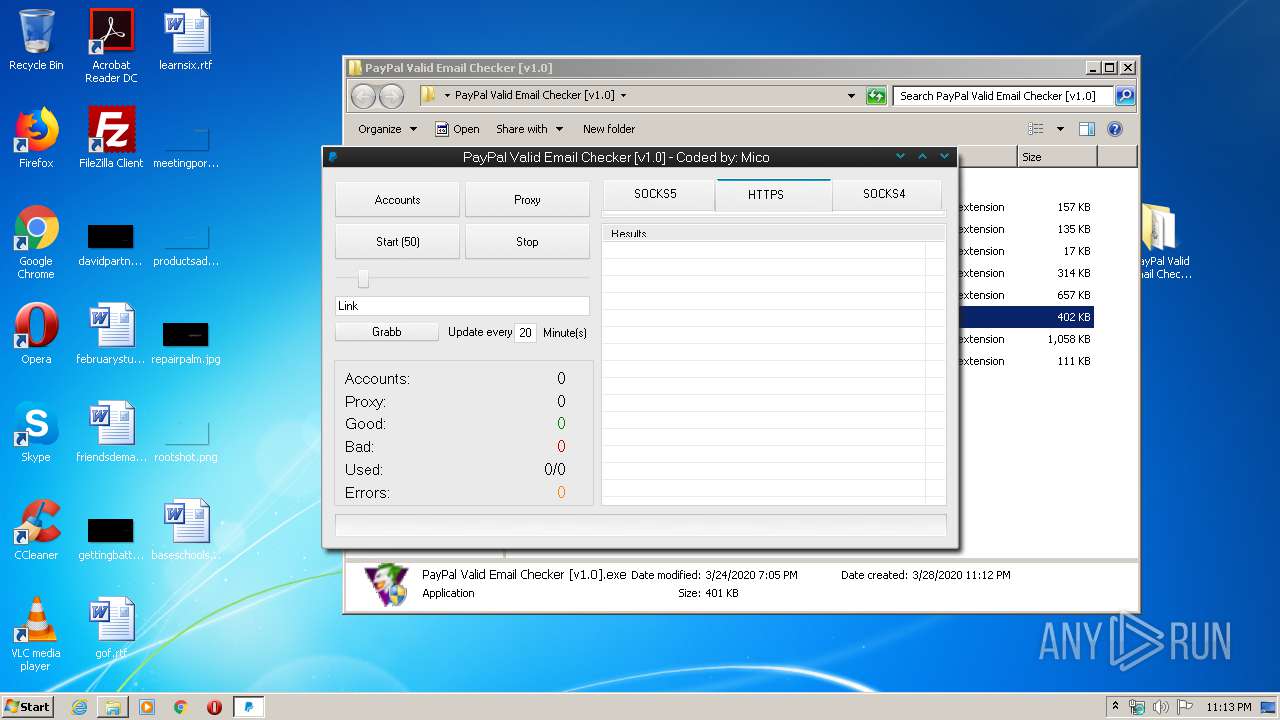The image size is (1280, 720).
Task: Click Explorer search box
Action: [1003, 96]
